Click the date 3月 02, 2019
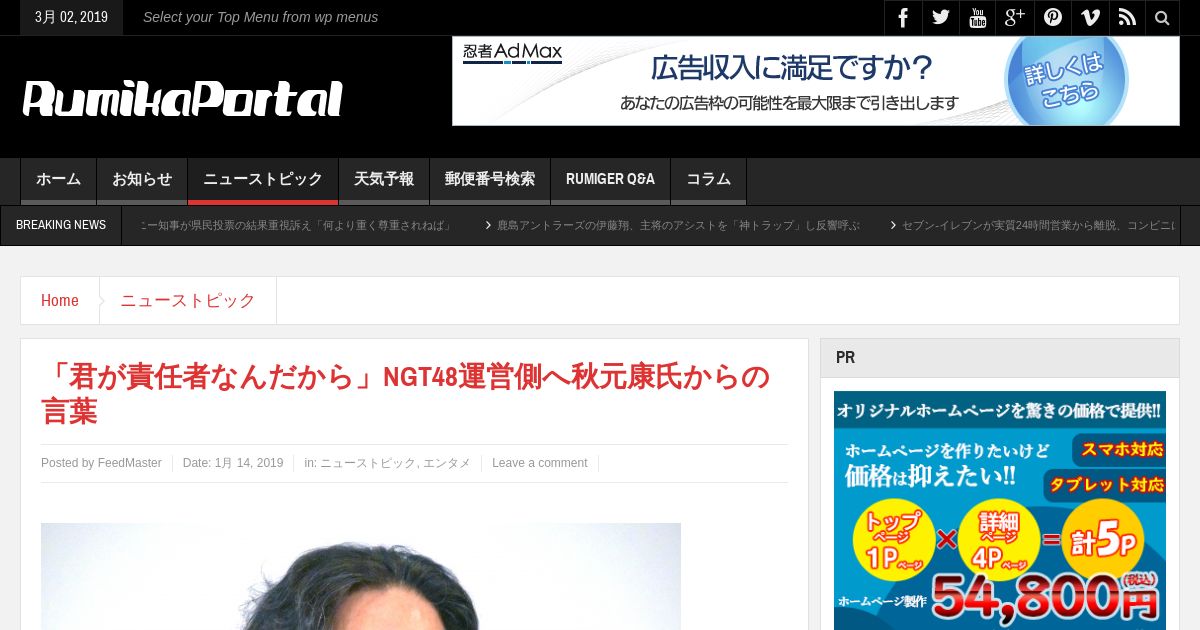 coord(71,17)
